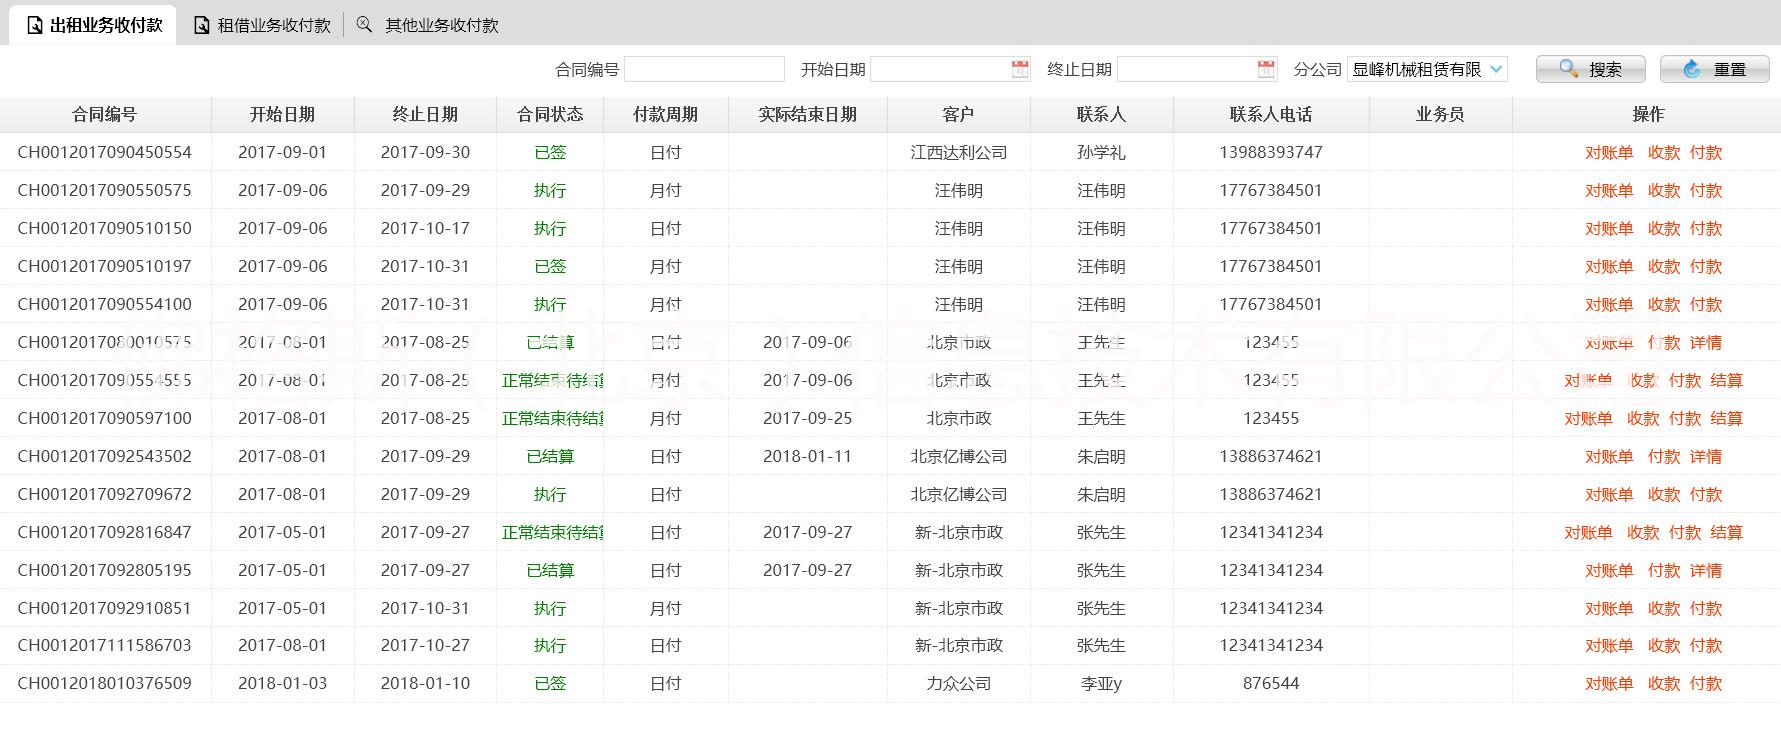Click 付款 for contract CH0012017090510197

coord(1706,266)
